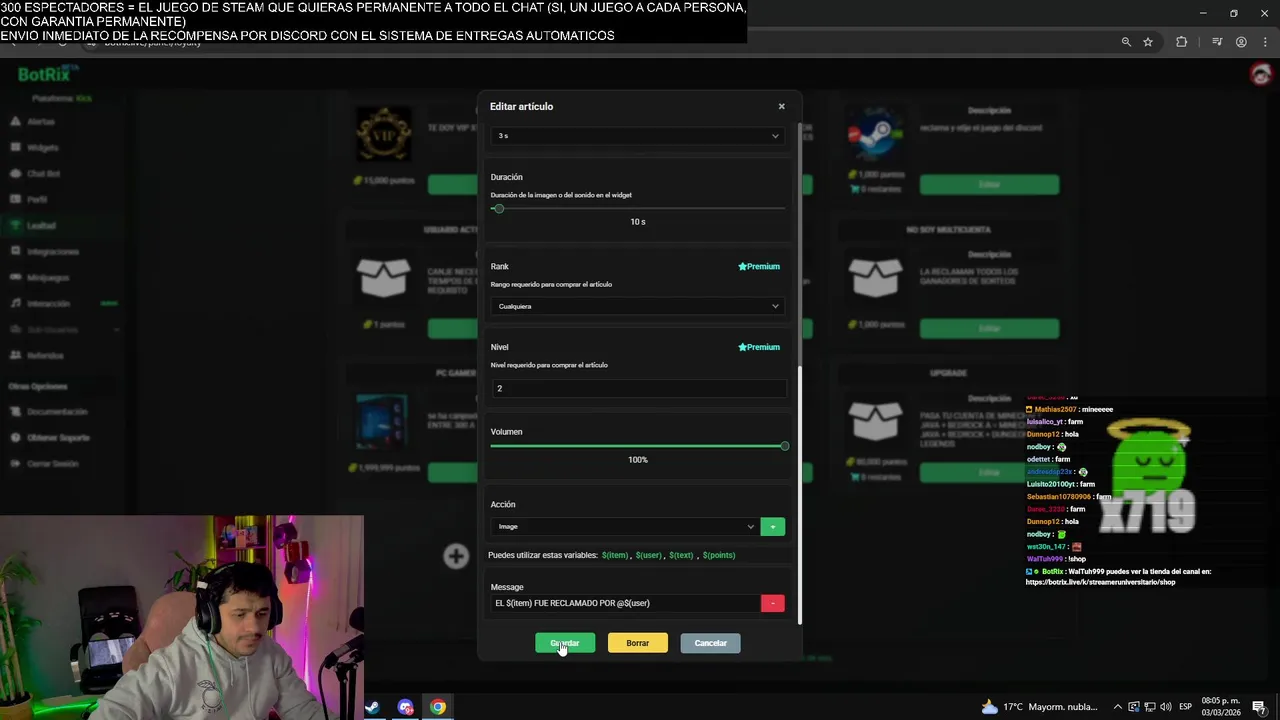The height and width of the screenshot is (720, 1280).
Task: Delete the item with the Borrar button
Action: (x=637, y=643)
